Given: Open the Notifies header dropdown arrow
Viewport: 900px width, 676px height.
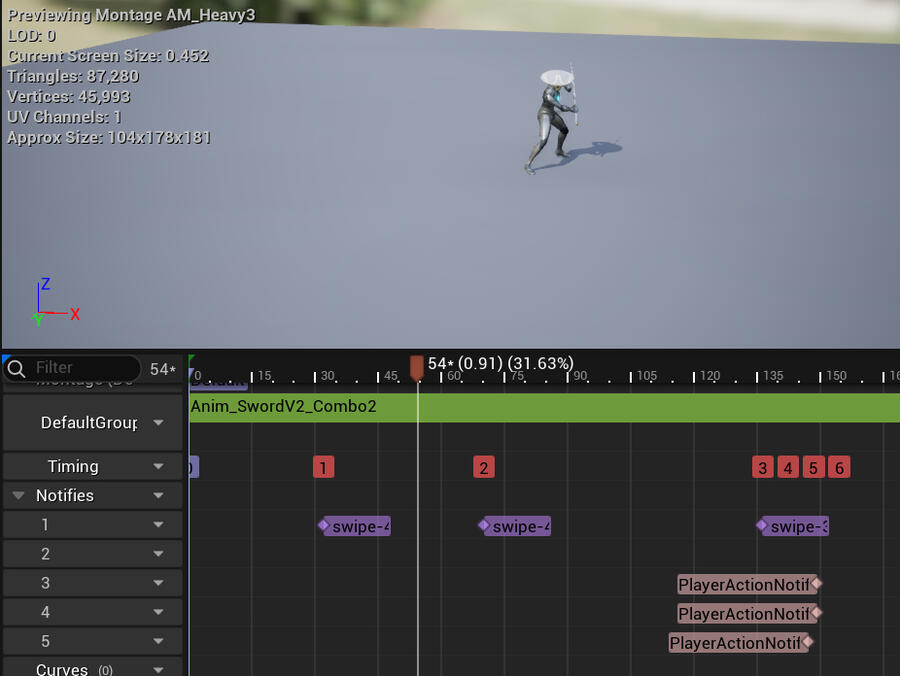Looking at the screenshot, I should pos(158,496).
